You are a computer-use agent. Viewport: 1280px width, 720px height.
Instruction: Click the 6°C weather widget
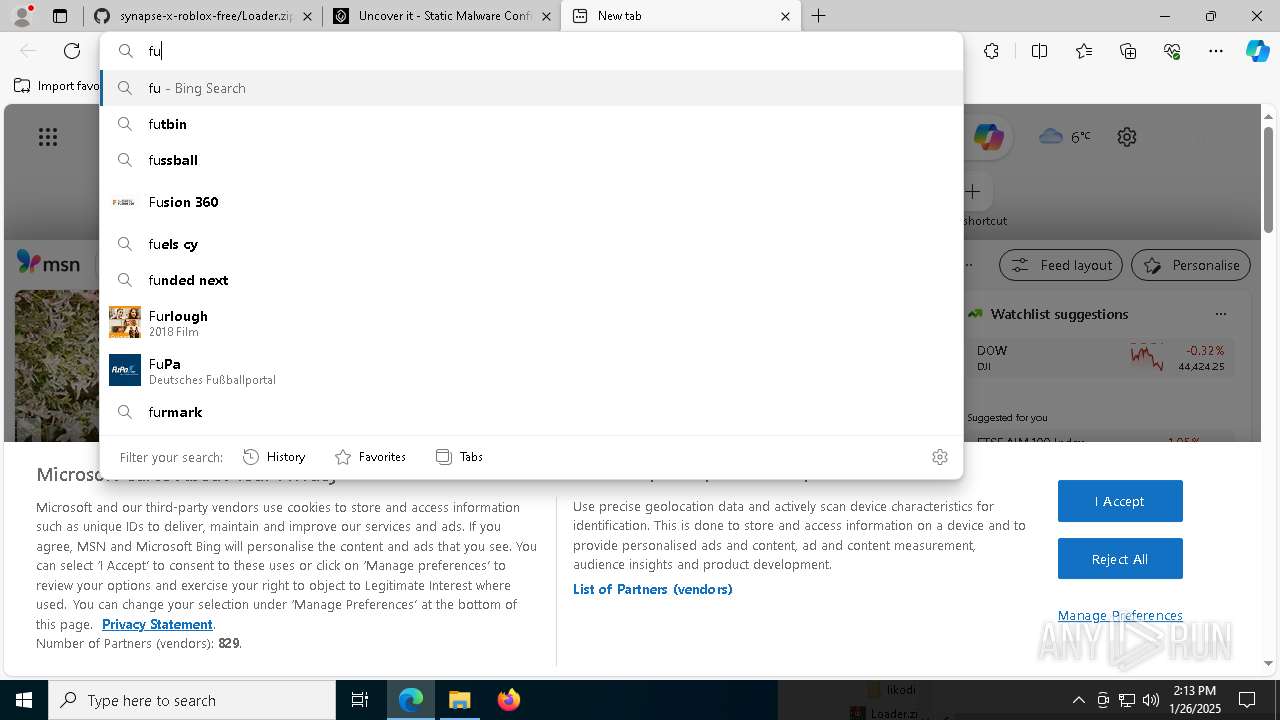[1065, 137]
